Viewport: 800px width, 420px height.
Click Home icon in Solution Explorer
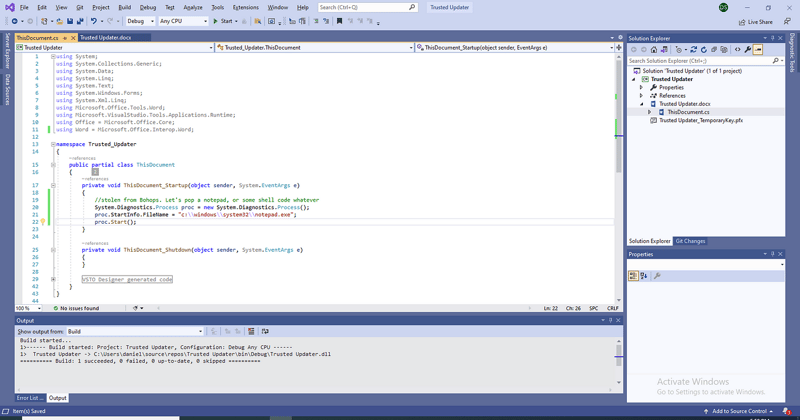[654, 50]
